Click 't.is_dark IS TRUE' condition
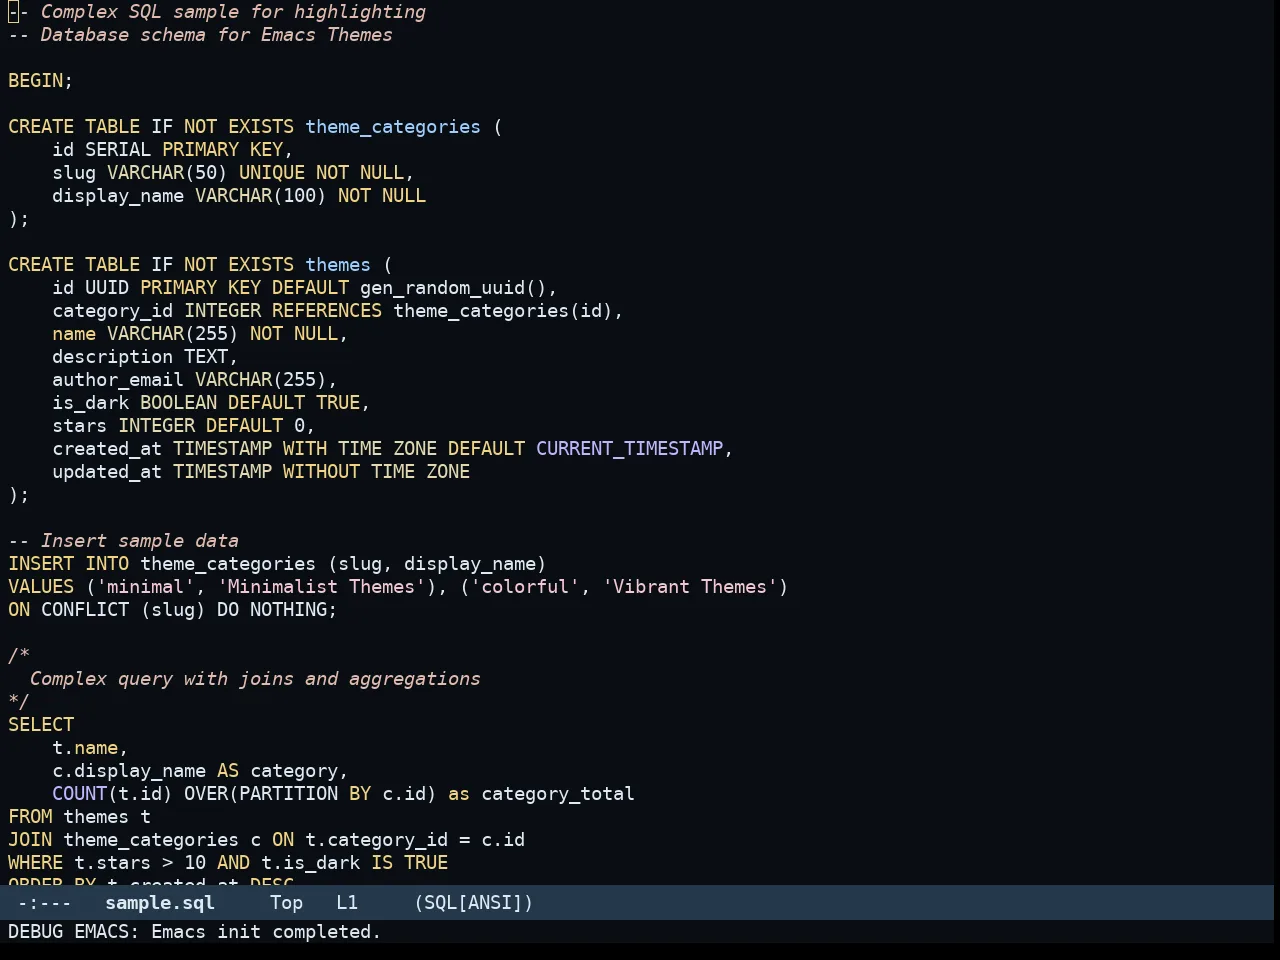This screenshot has width=1280, height=960. 354,863
